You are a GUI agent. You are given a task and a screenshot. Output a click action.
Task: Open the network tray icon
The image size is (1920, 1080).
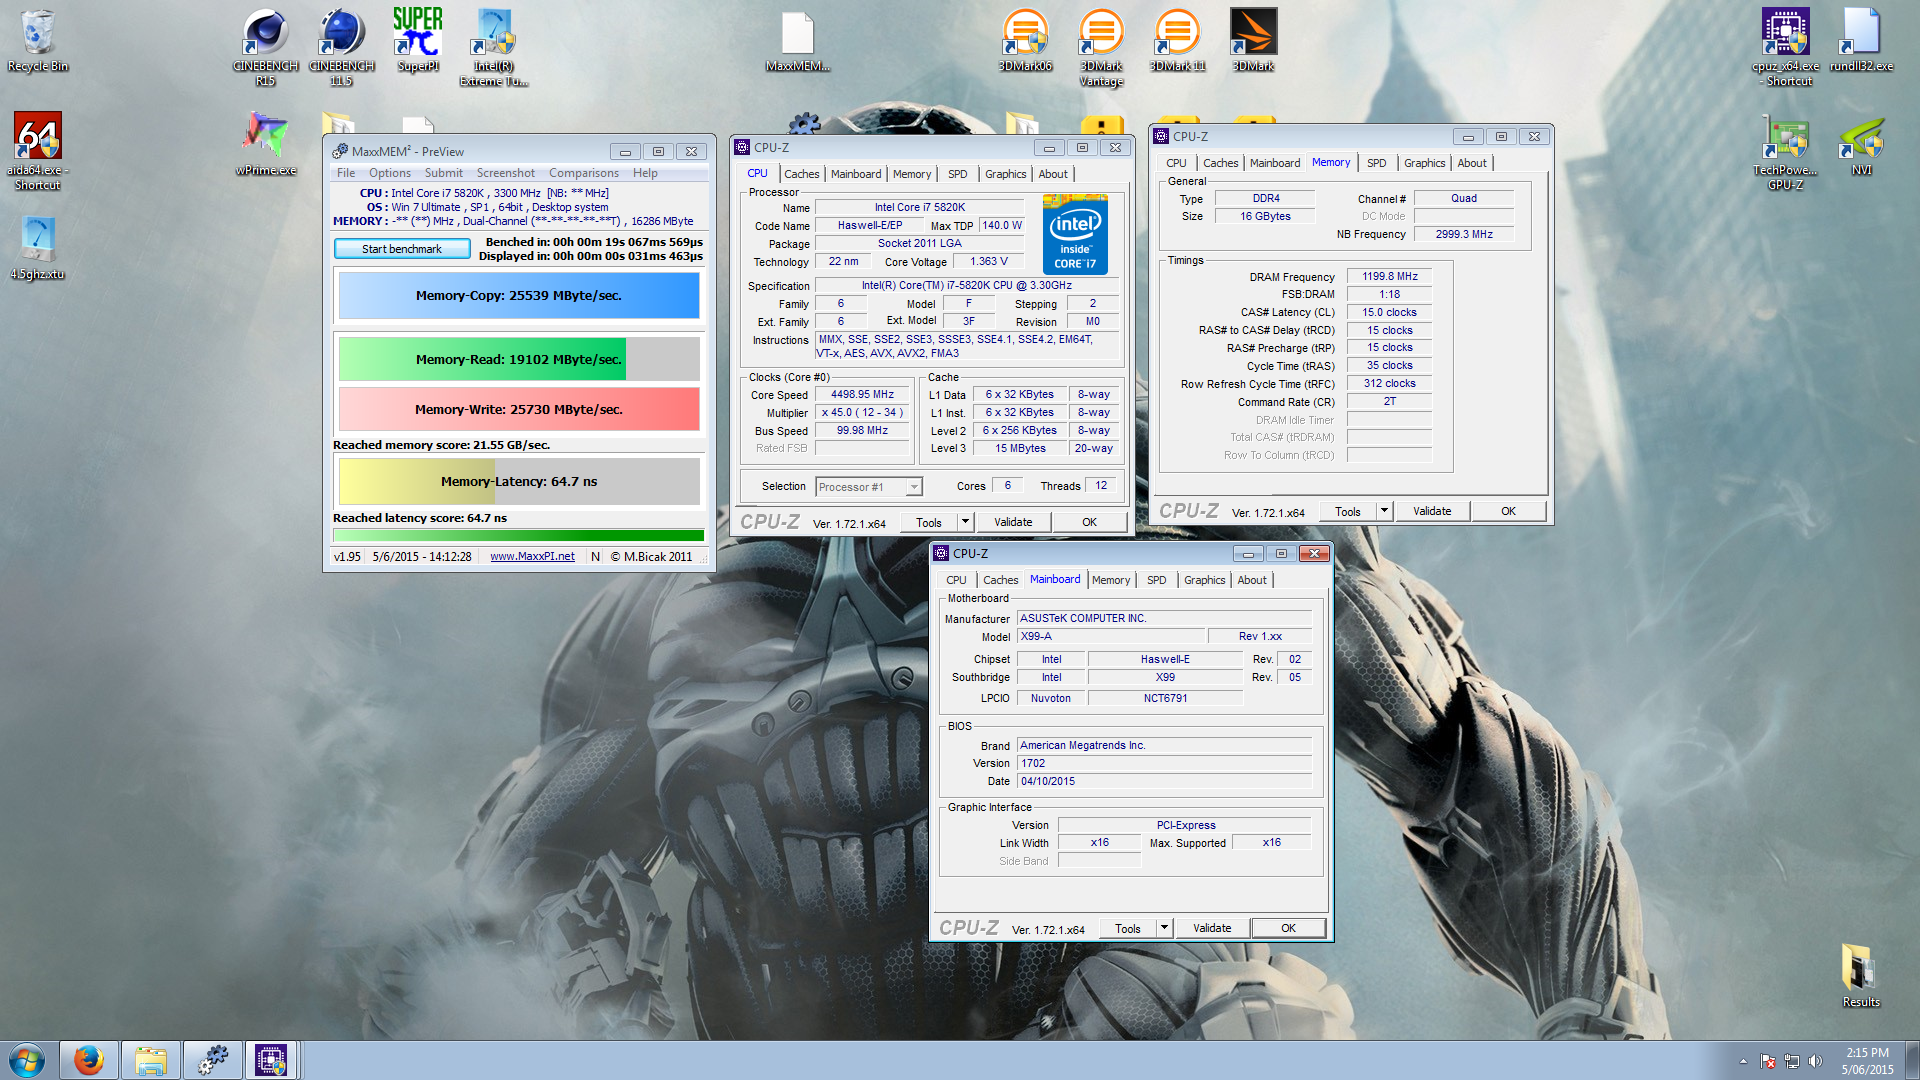point(1791,1061)
